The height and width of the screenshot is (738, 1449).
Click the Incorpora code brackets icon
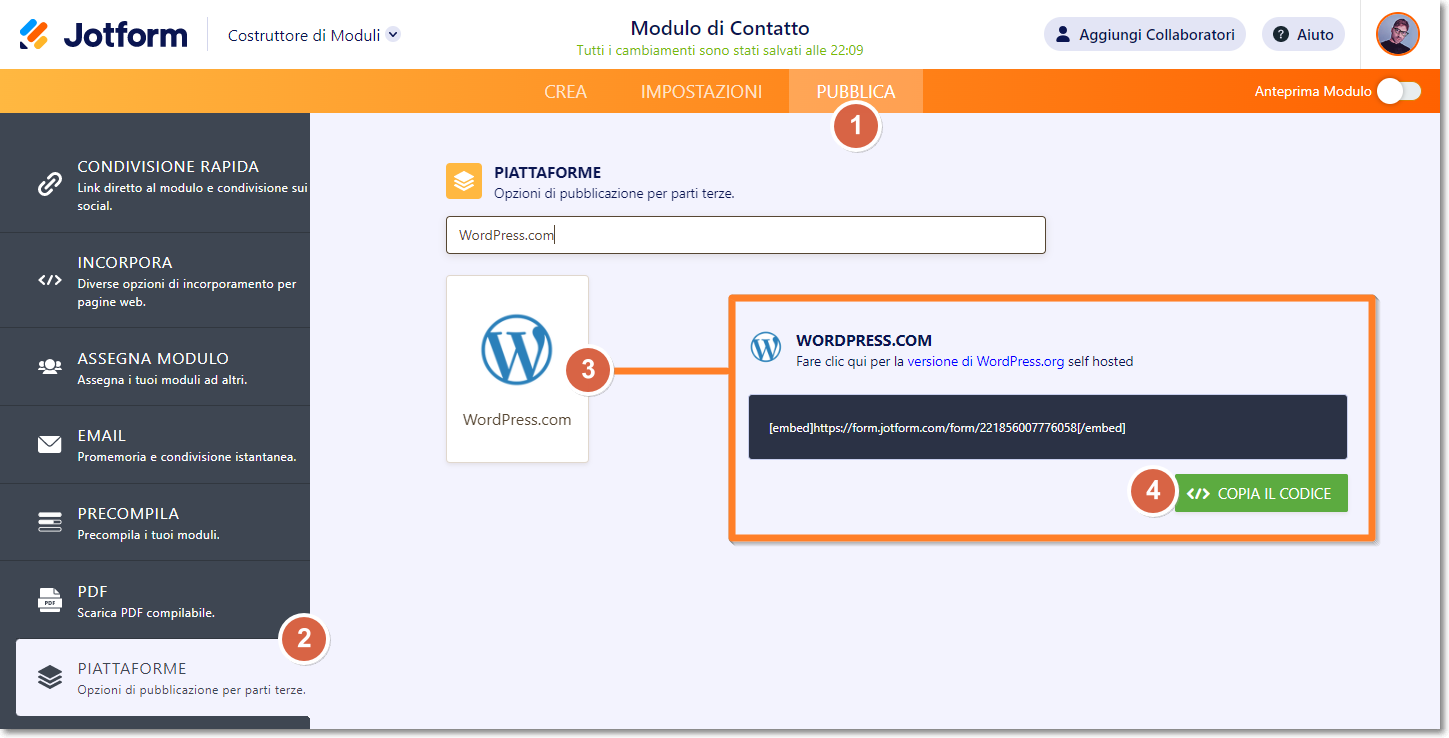click(49, 280)
